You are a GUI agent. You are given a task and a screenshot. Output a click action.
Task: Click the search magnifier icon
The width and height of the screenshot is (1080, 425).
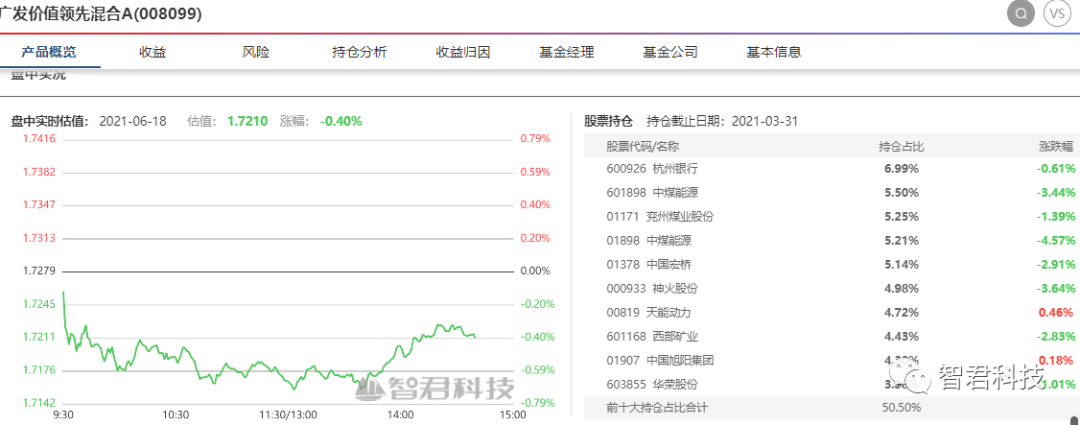[1021, 14]
